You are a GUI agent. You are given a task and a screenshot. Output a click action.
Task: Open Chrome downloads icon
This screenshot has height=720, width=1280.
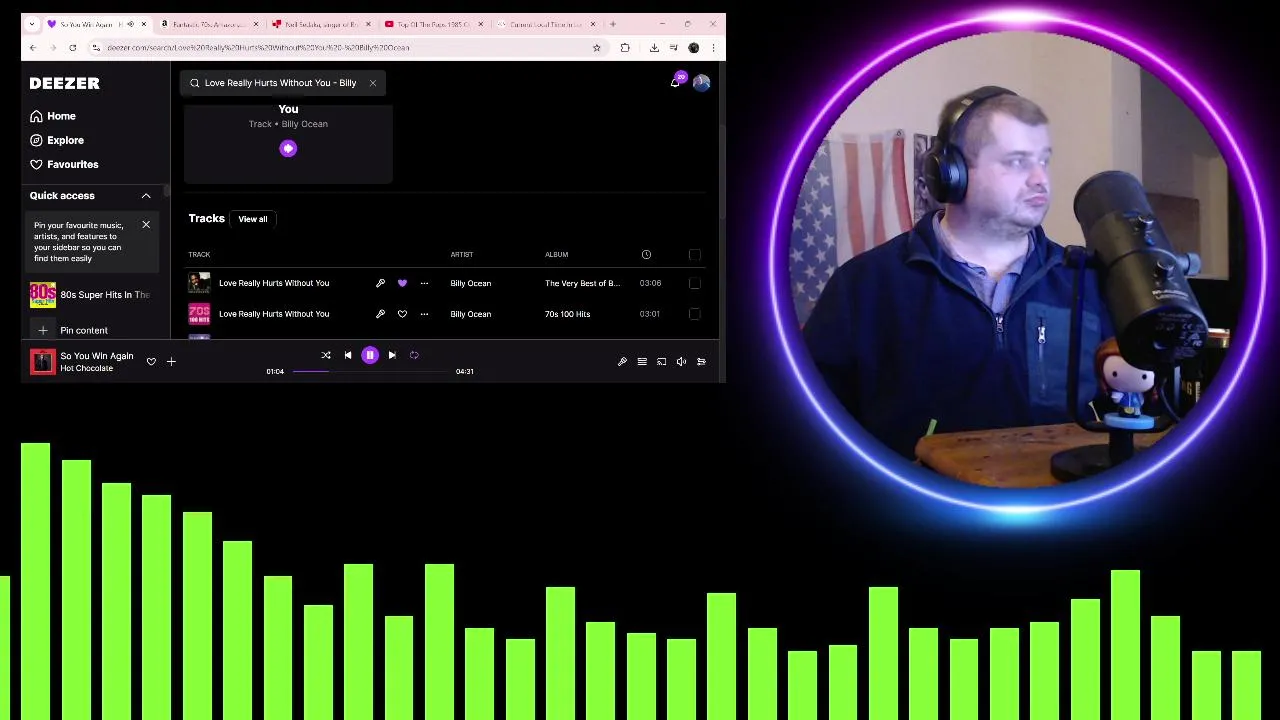coord(654,48)
